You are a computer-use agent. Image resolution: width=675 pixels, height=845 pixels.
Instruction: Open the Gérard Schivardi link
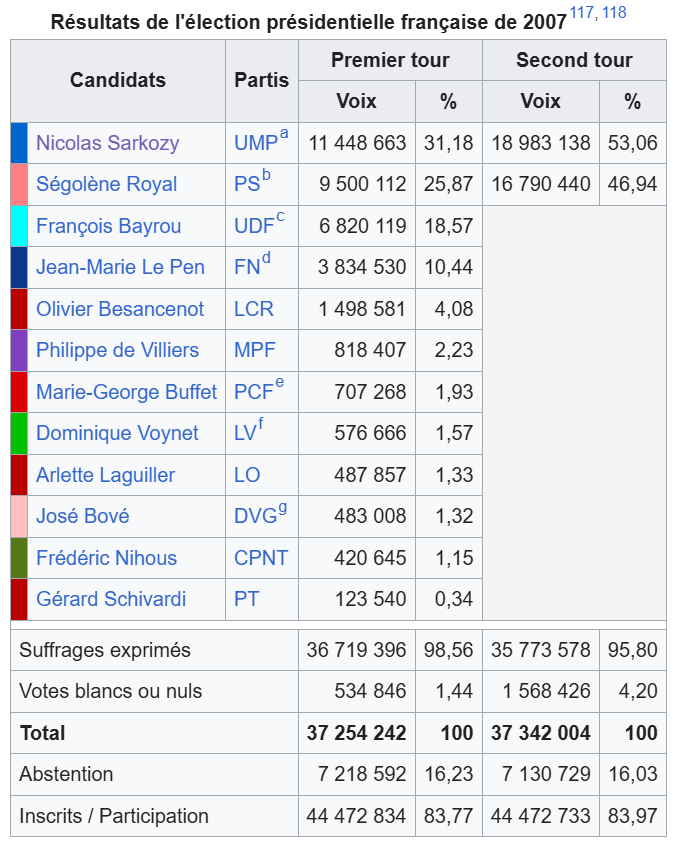[111, 599]
